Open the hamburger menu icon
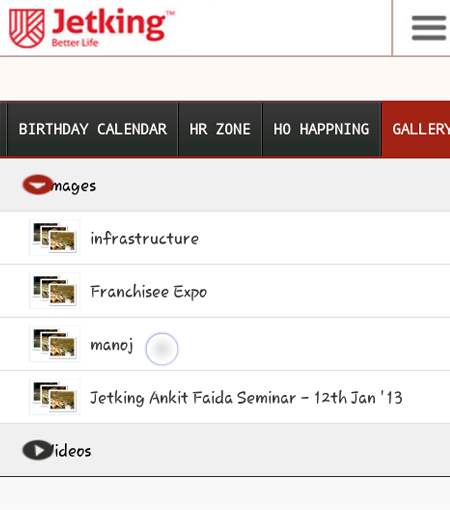Viewport: 450px width, 510px height. click(429, 28)
